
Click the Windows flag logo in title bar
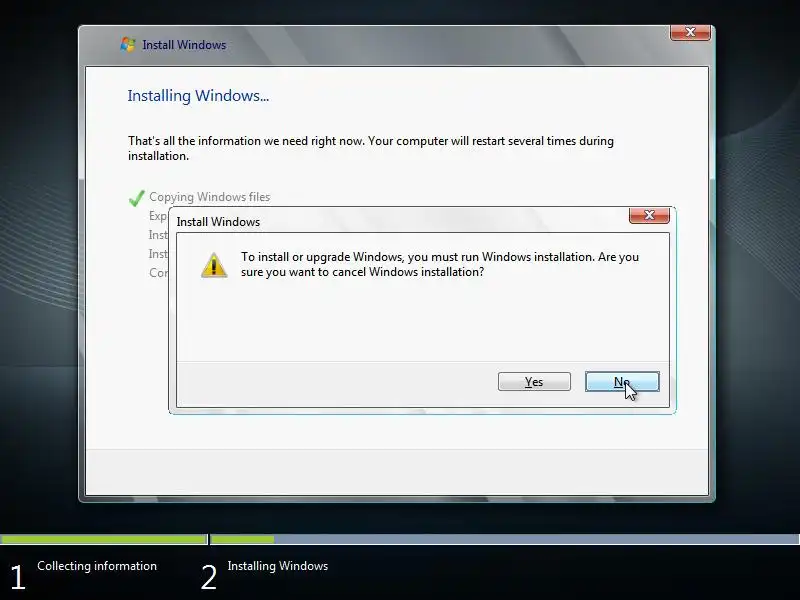tap(128, 44)
